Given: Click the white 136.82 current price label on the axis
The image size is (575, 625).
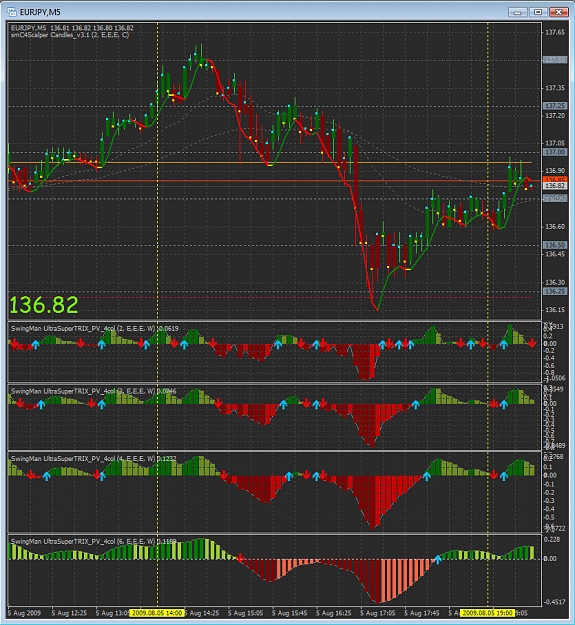Looking at the screenshot, I should [x=555, y=186].
